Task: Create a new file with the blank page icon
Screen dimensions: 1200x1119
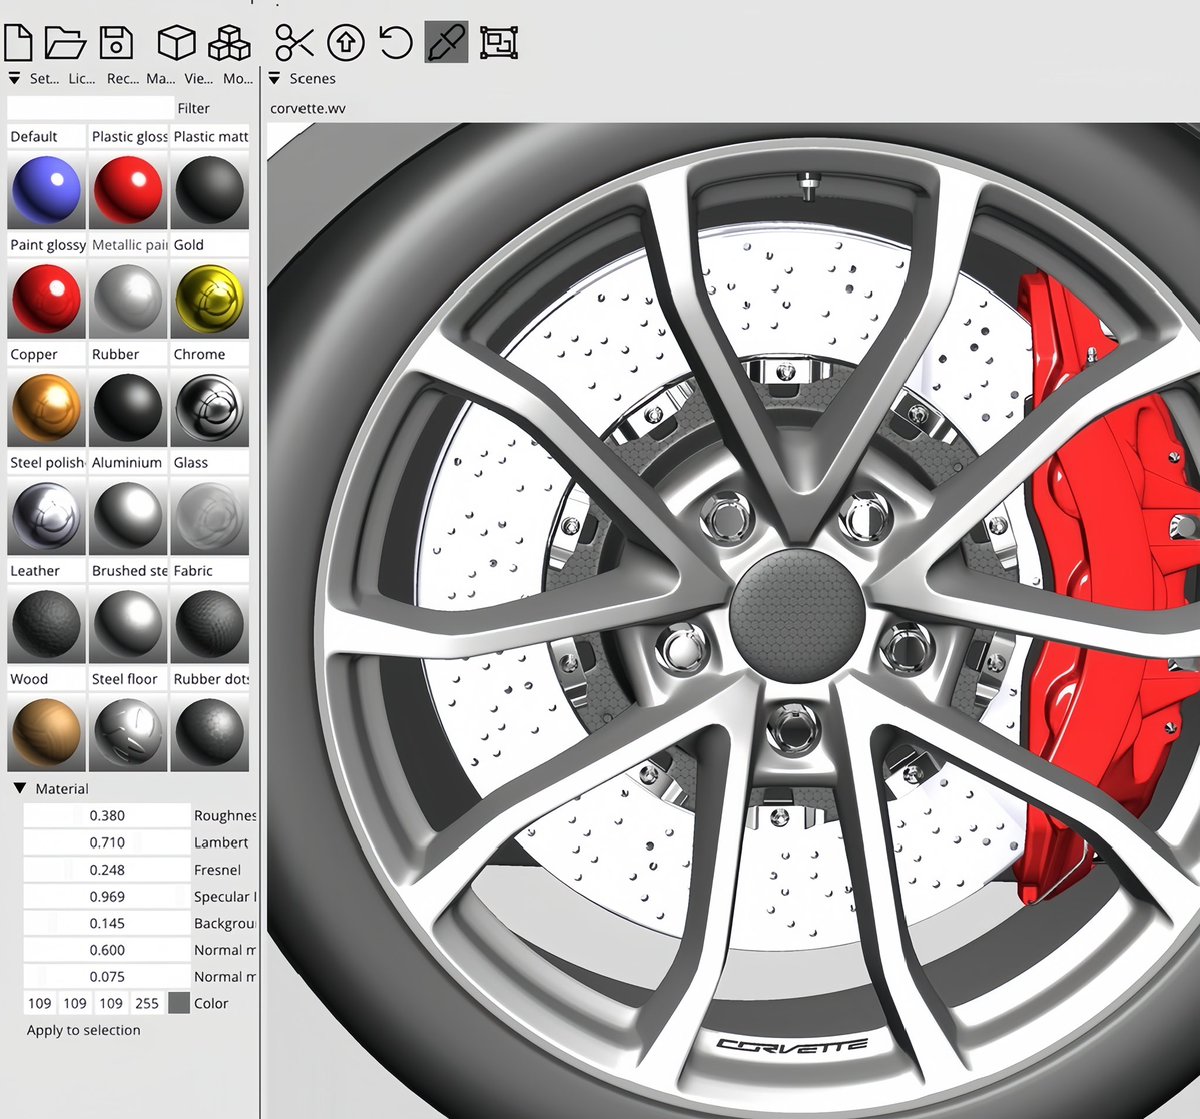Action: click(x=16, y=42)
